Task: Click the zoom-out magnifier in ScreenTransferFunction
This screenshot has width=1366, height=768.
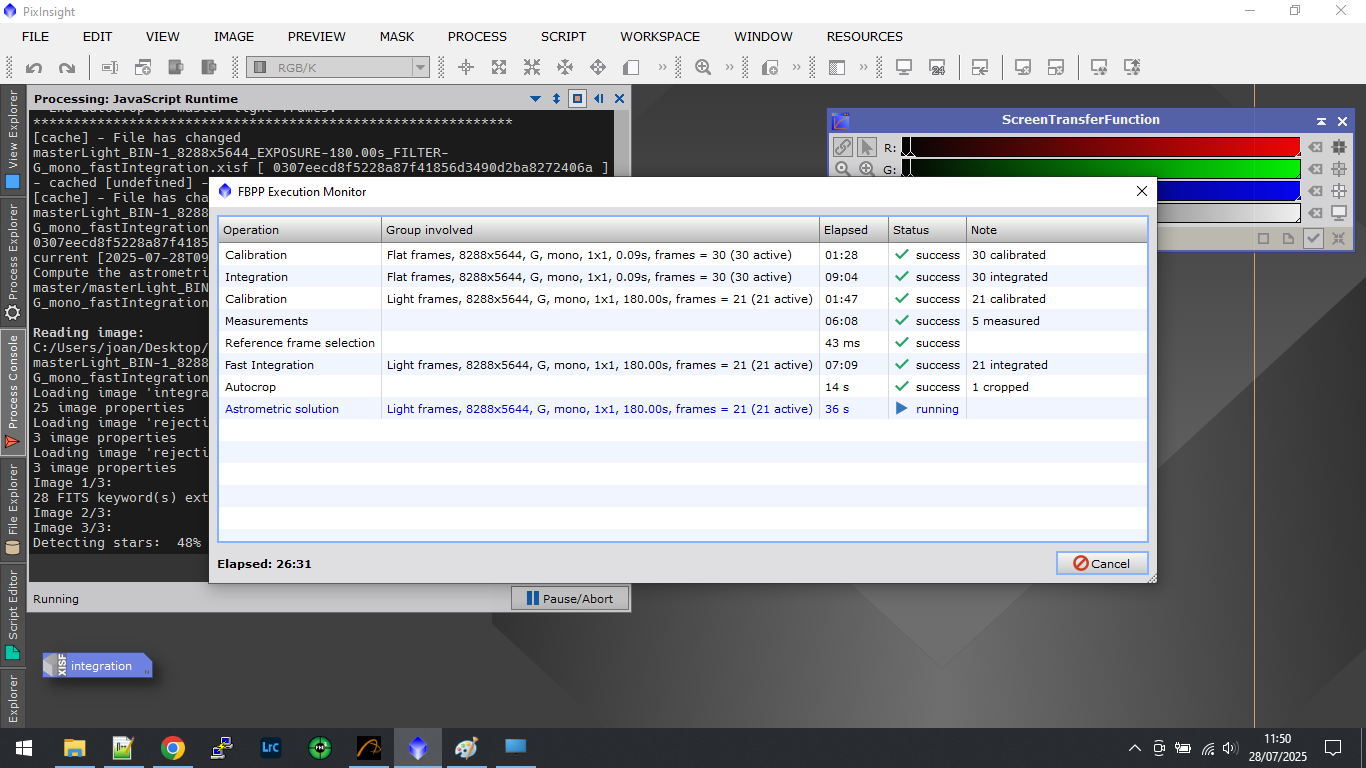Action: click(843, 169)
